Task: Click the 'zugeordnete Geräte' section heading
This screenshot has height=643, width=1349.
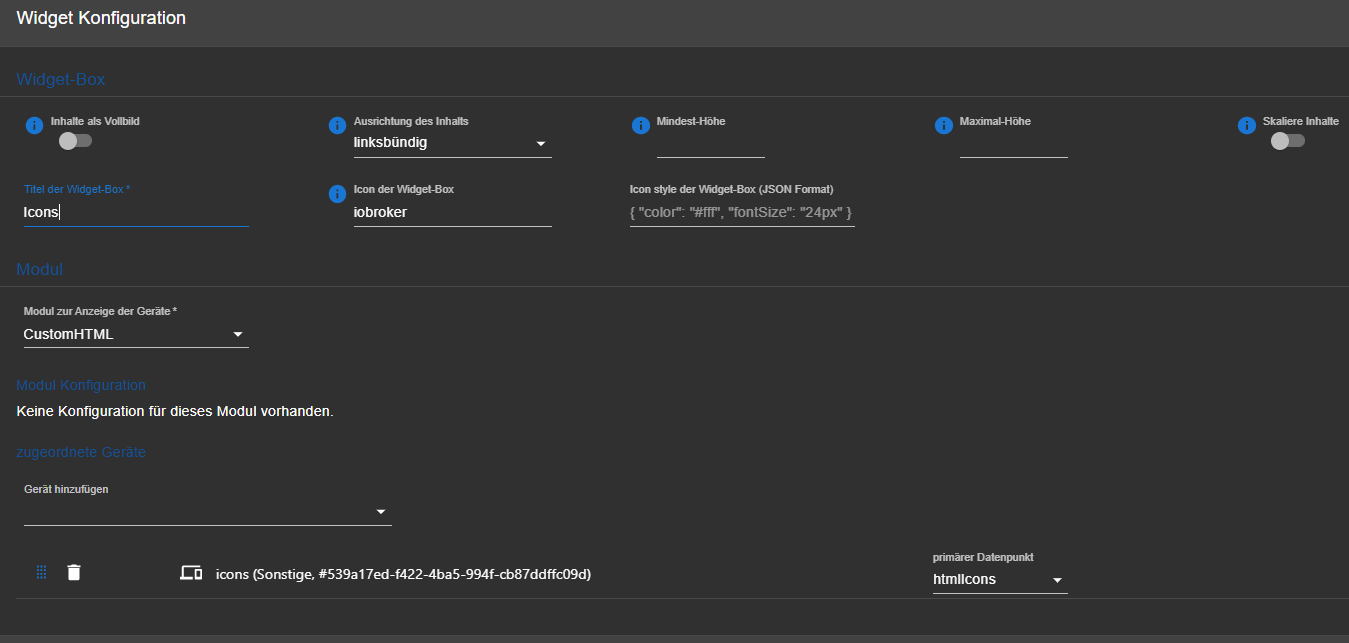Action: tap(81, 452)
